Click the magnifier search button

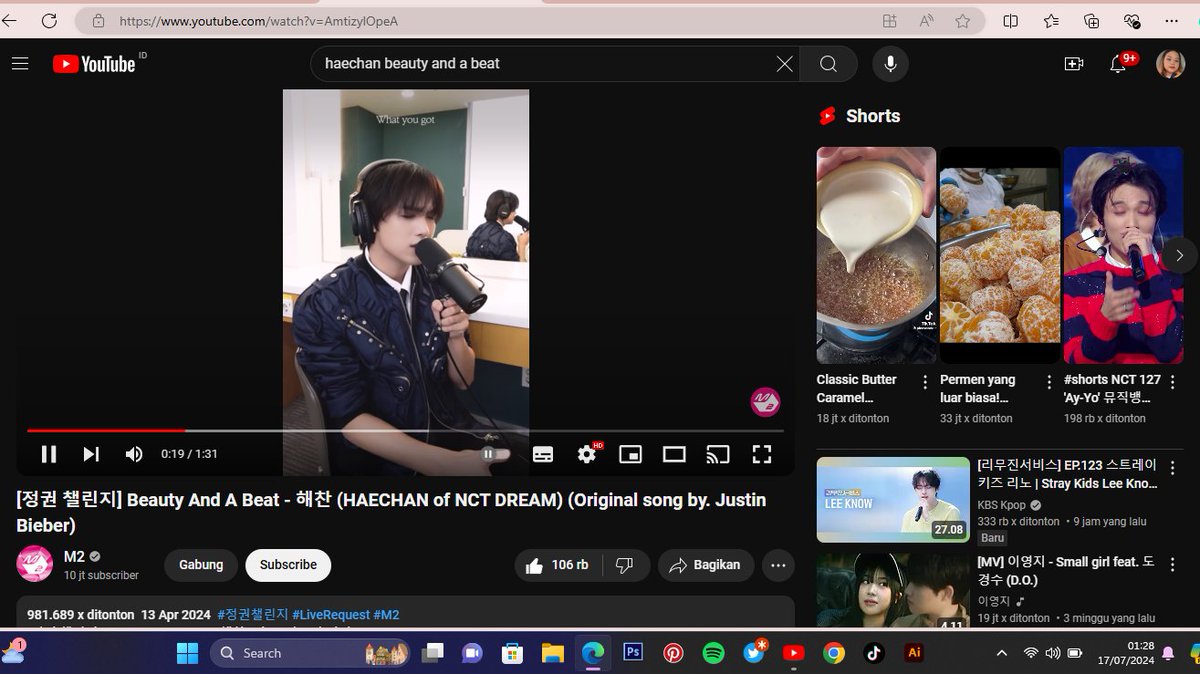[x=828, y=64]
